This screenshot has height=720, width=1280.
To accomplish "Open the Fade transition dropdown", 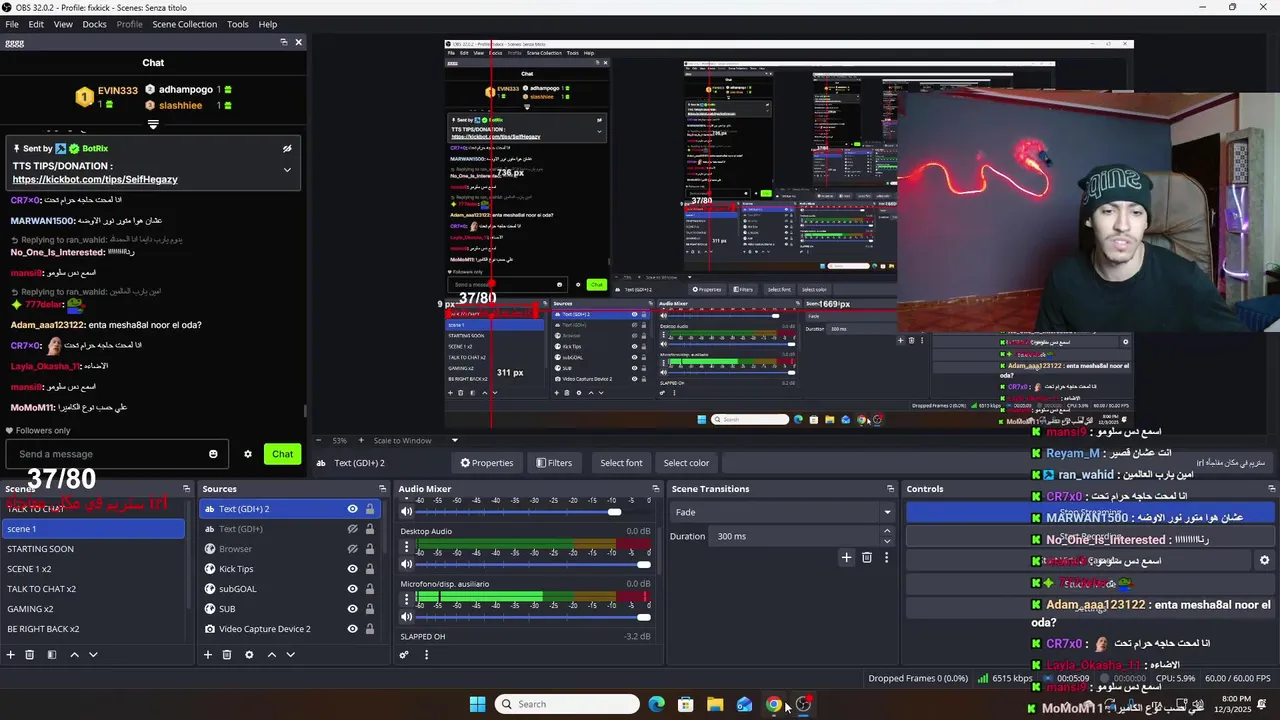I will [x=782, y=512].
